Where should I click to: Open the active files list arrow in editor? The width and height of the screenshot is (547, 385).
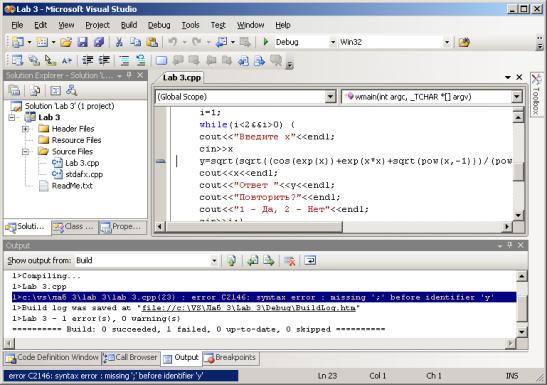click(508, 77)
